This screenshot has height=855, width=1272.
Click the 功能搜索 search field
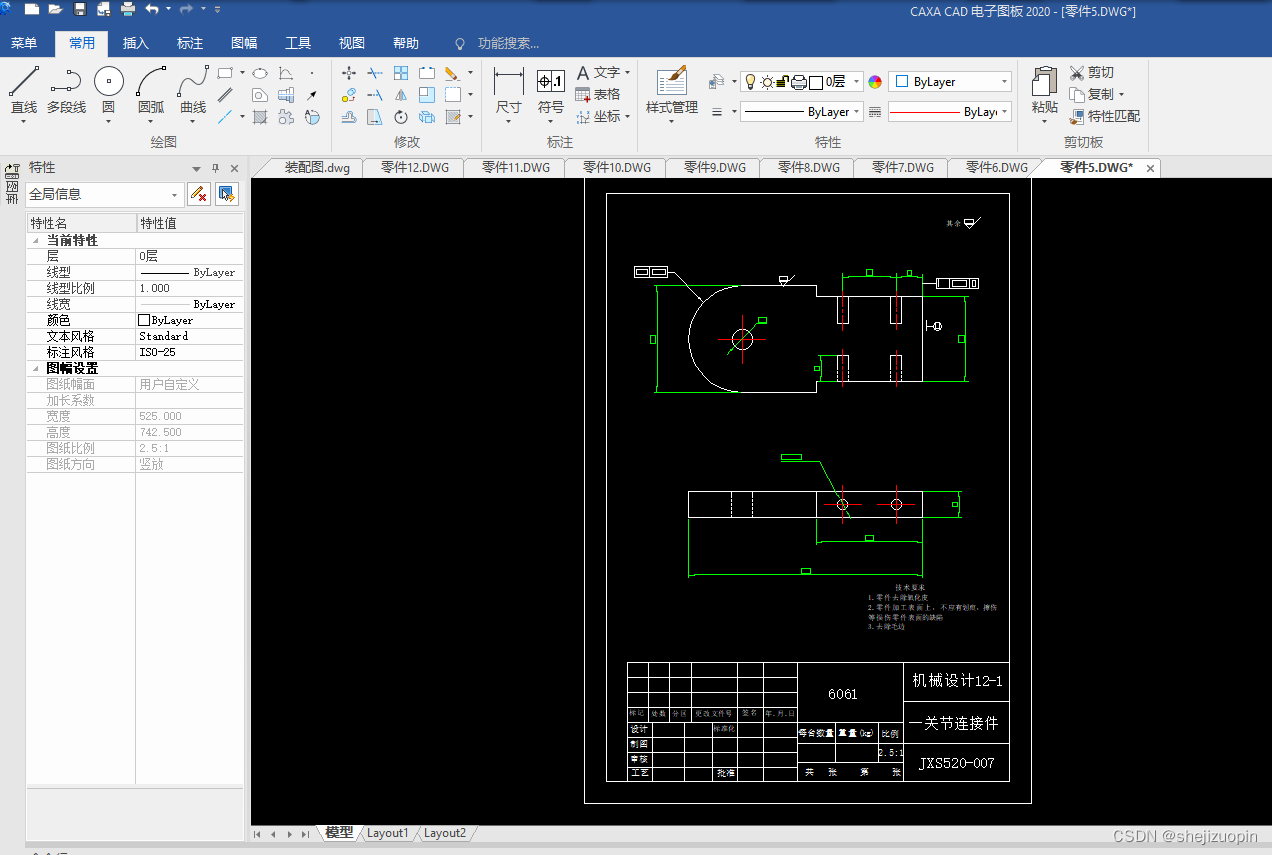click(x=508, y=43)
